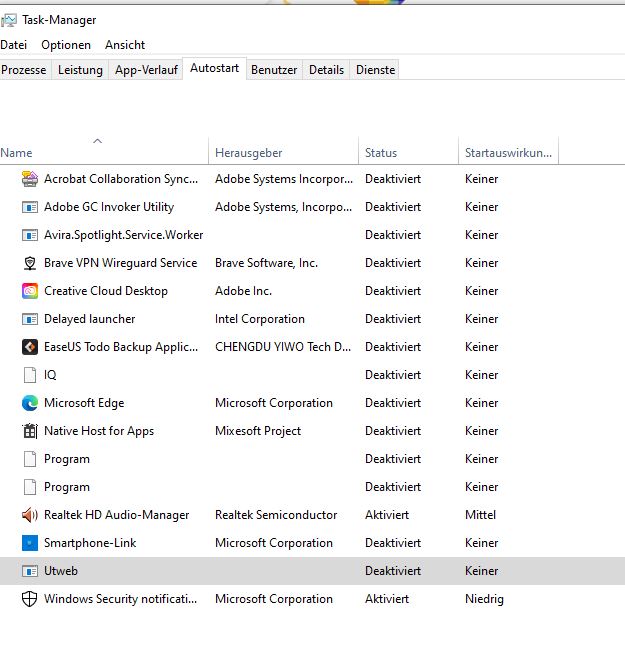The width and height of the screenshot is (625, 657).
Task: Select the EaseUS Todo Backup entry
Action: (121, 347)
